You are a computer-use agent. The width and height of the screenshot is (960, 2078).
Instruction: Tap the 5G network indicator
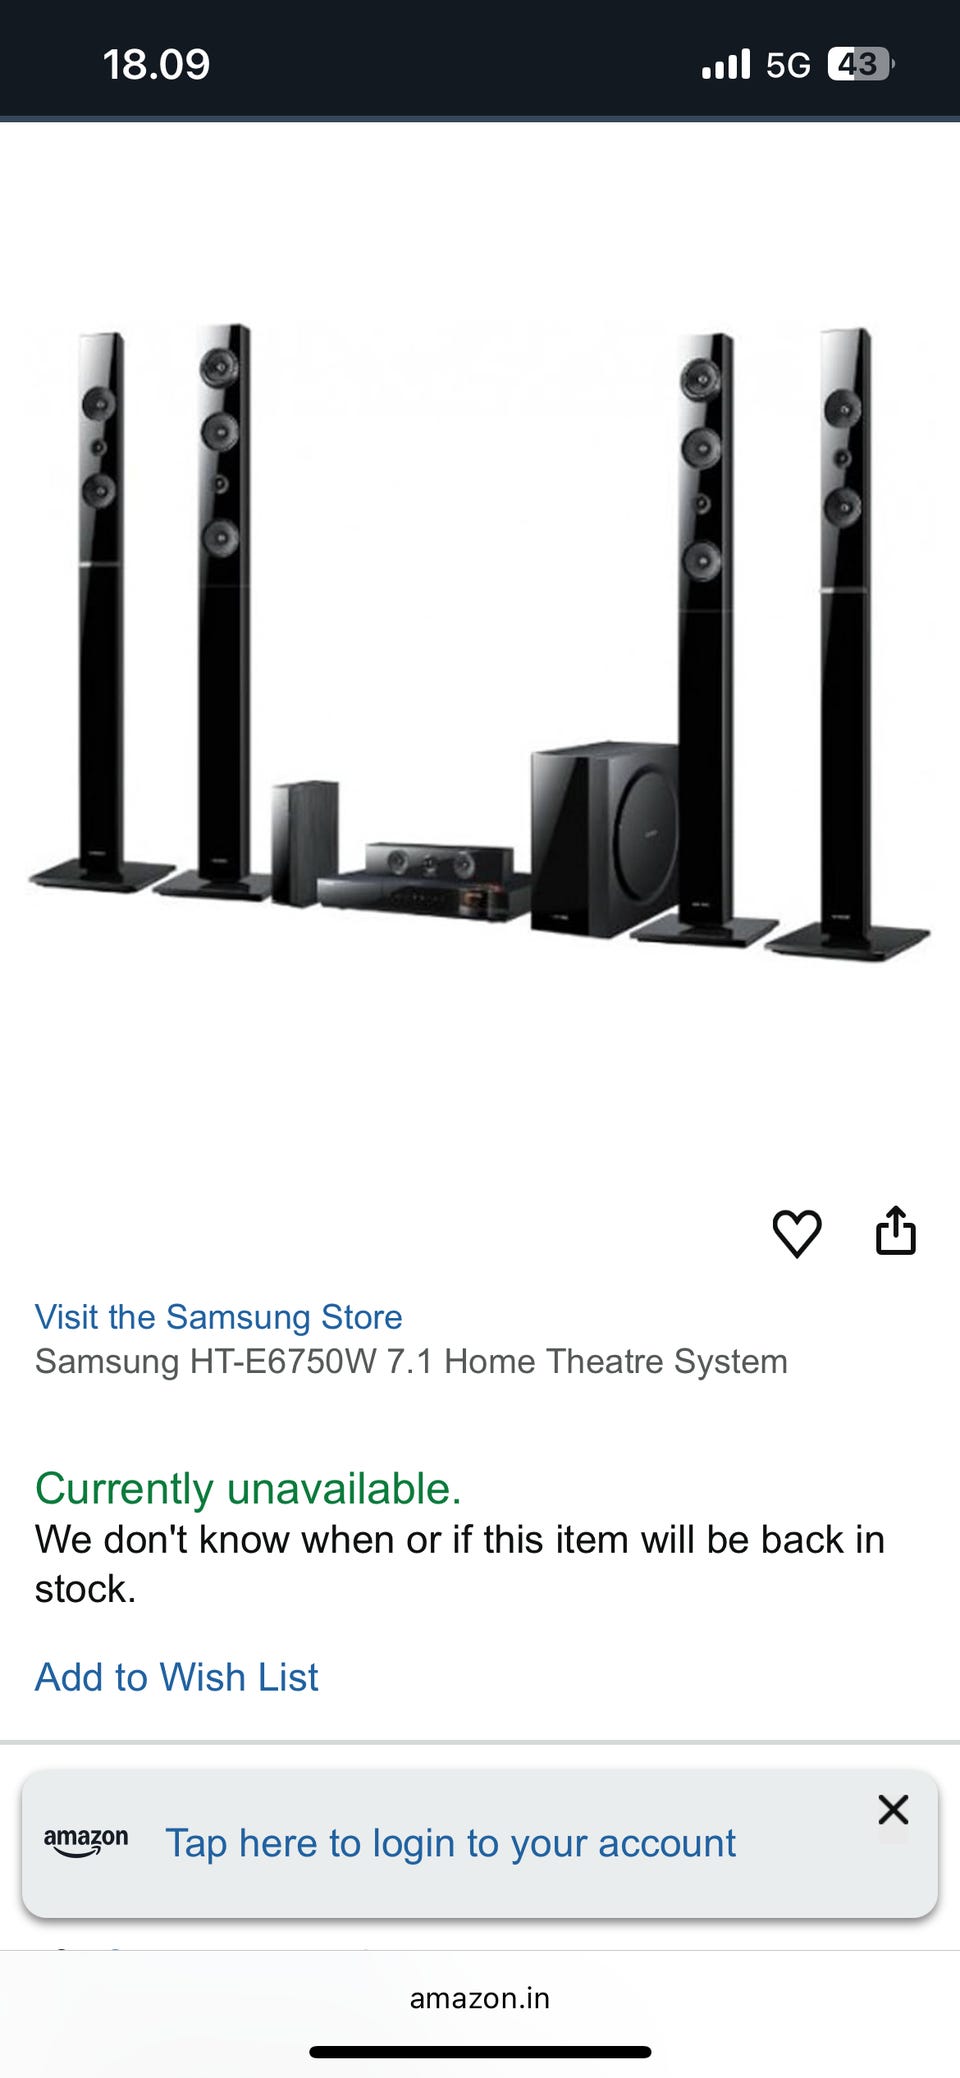[788, 65]
